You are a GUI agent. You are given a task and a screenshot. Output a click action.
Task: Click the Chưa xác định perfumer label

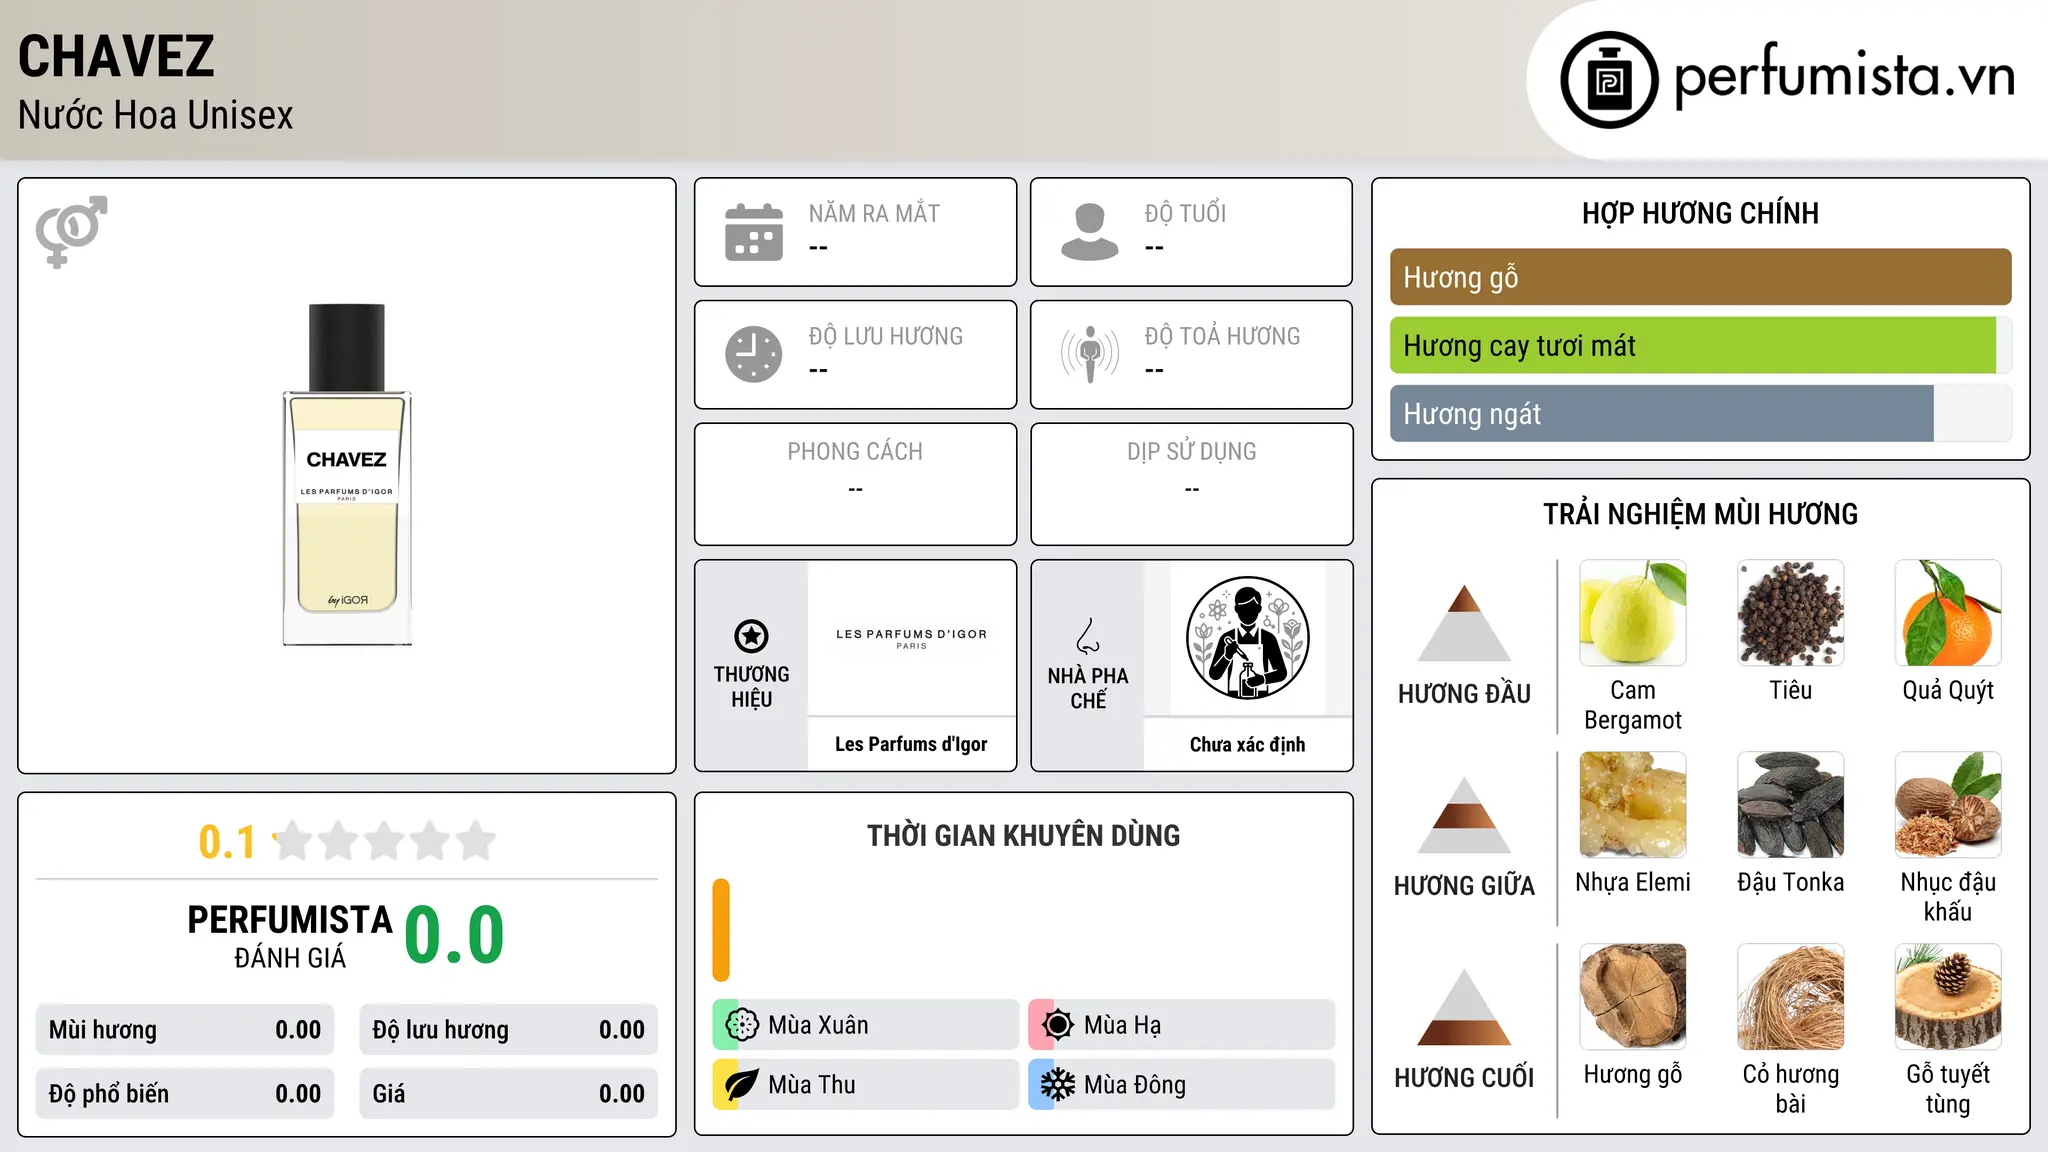(x=1247, y=744)
